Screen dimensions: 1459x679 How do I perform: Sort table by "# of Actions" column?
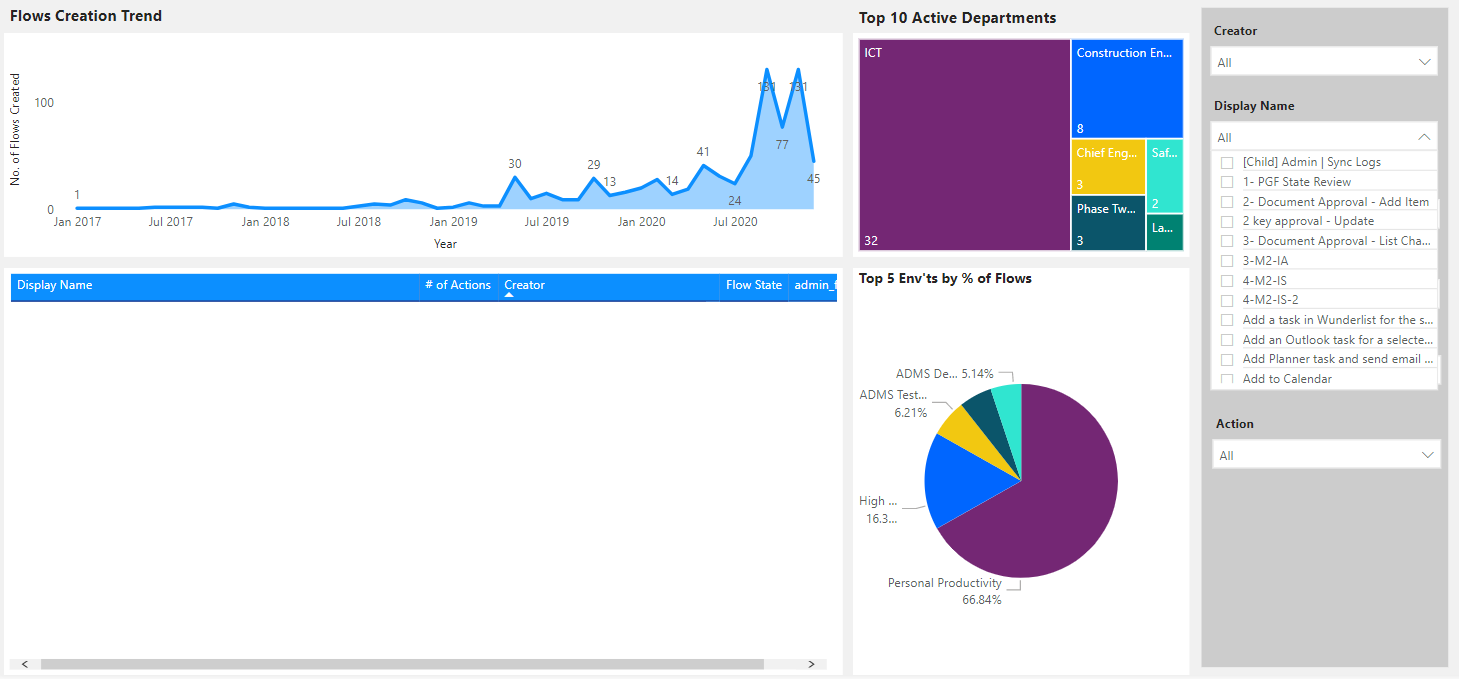[458, 285]
